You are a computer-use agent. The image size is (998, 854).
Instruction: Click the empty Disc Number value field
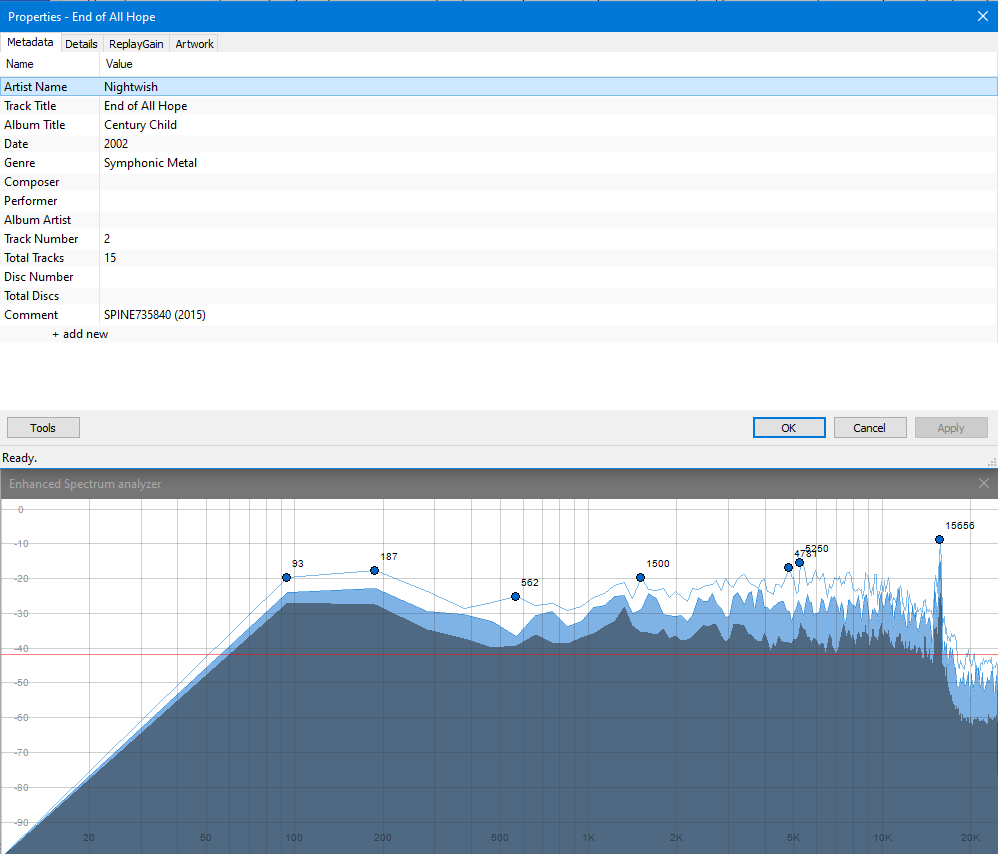point(548,277)
